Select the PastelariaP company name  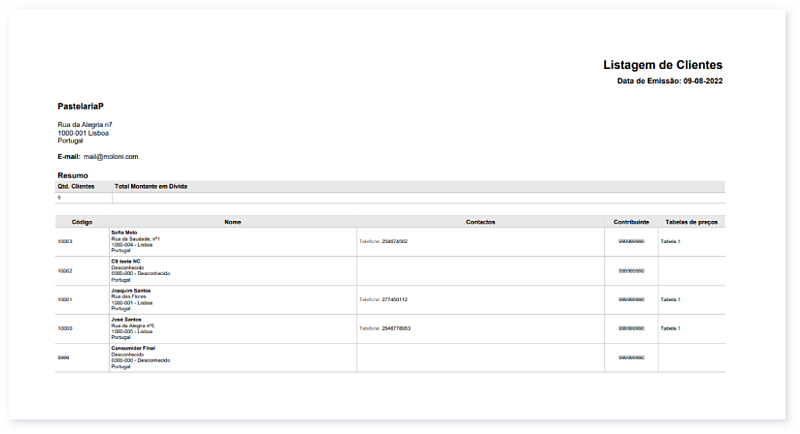81,106
